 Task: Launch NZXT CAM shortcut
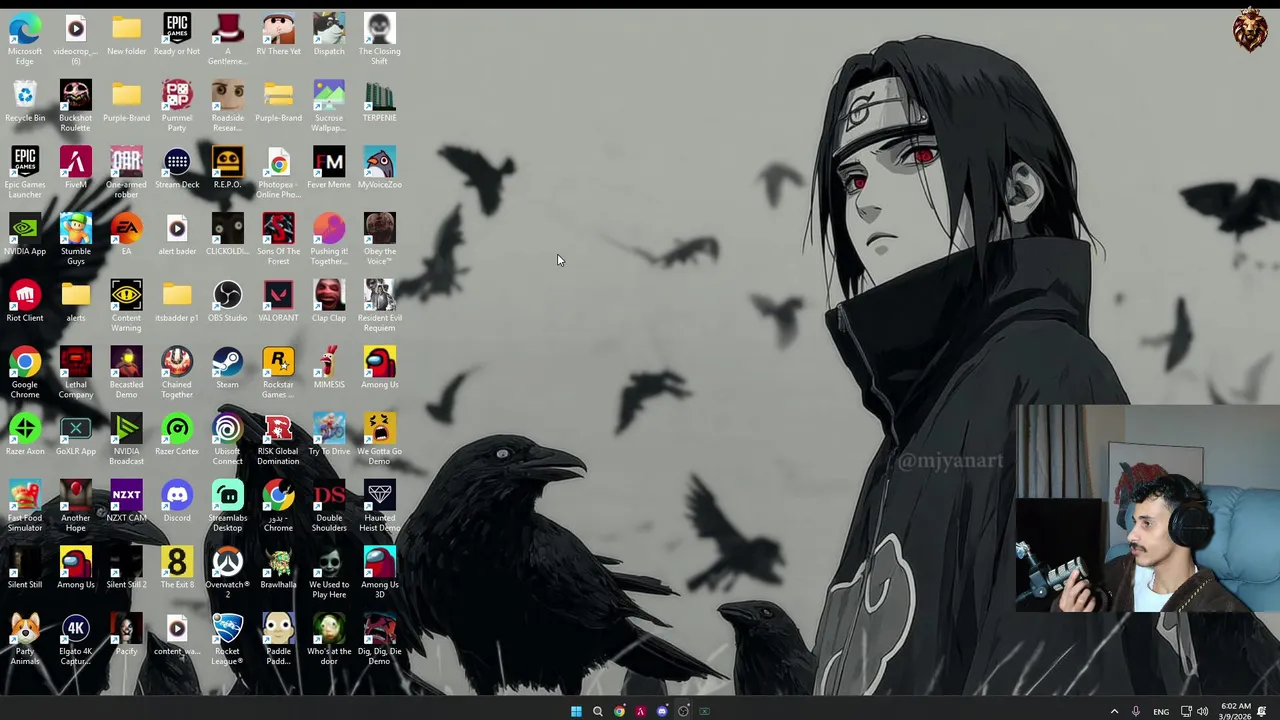127,501
